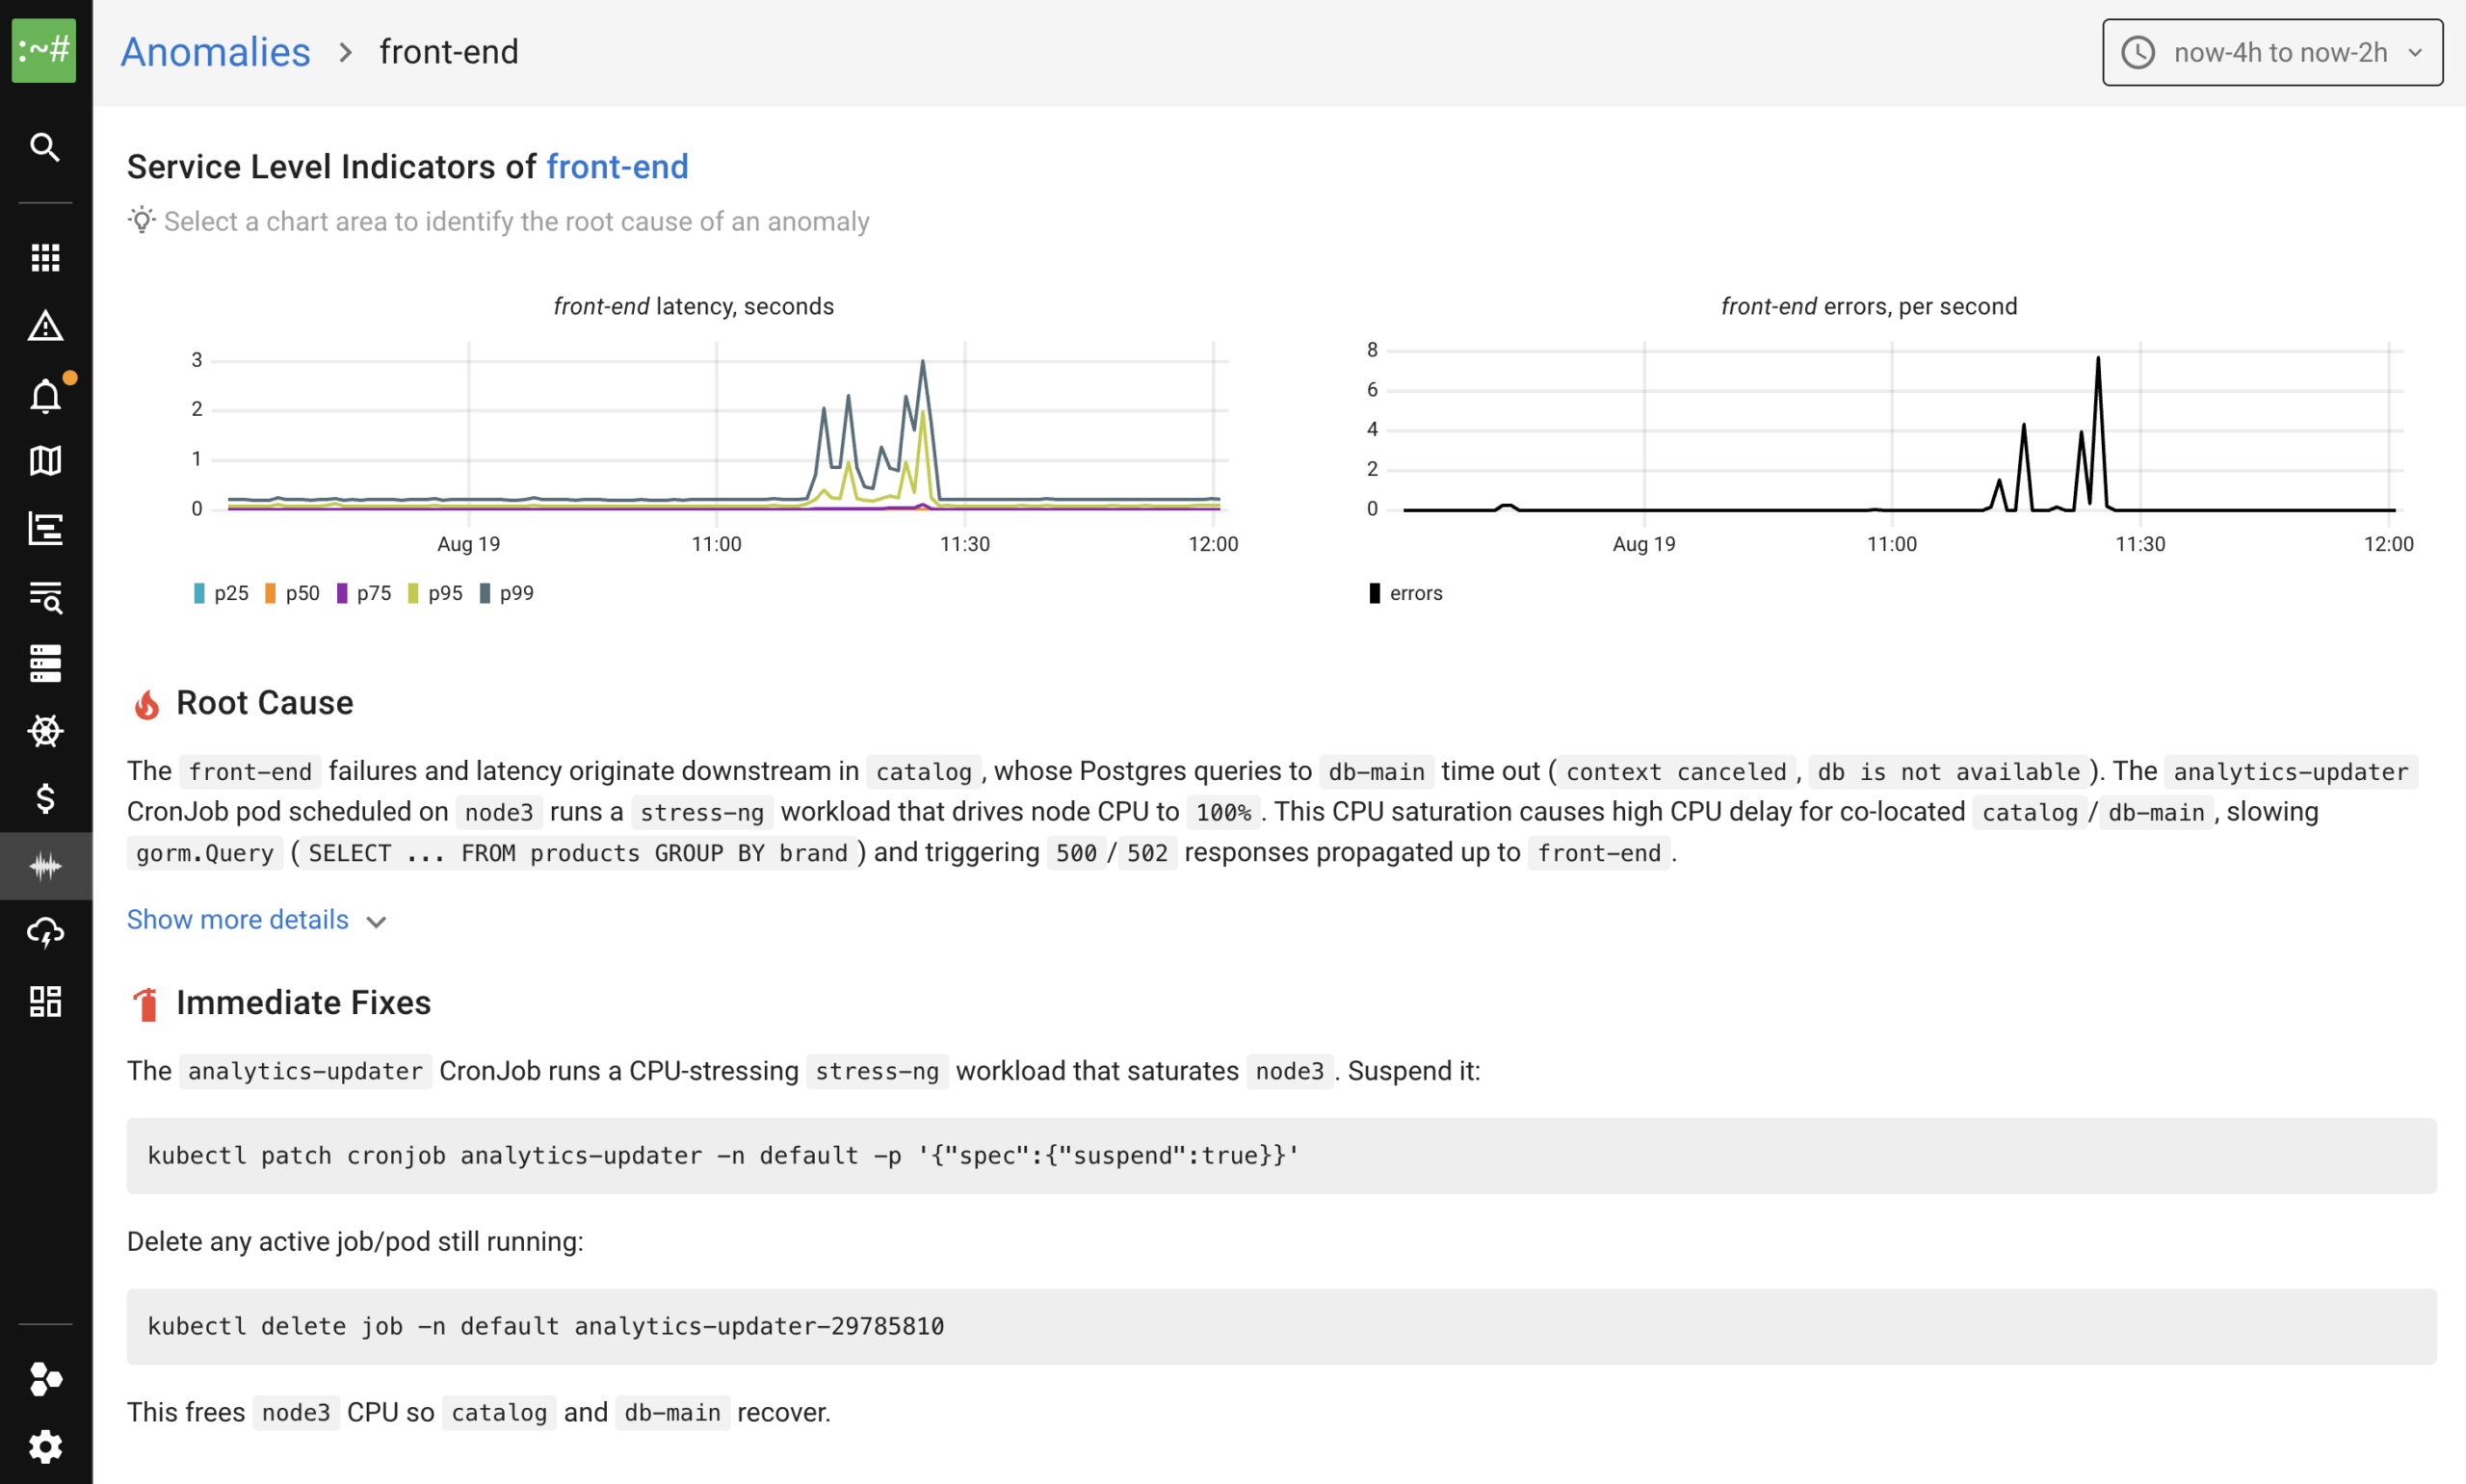Toggle the p95 legend color swatch
This screenshot has height=1484, width=2466.
(x=413, y=593)
